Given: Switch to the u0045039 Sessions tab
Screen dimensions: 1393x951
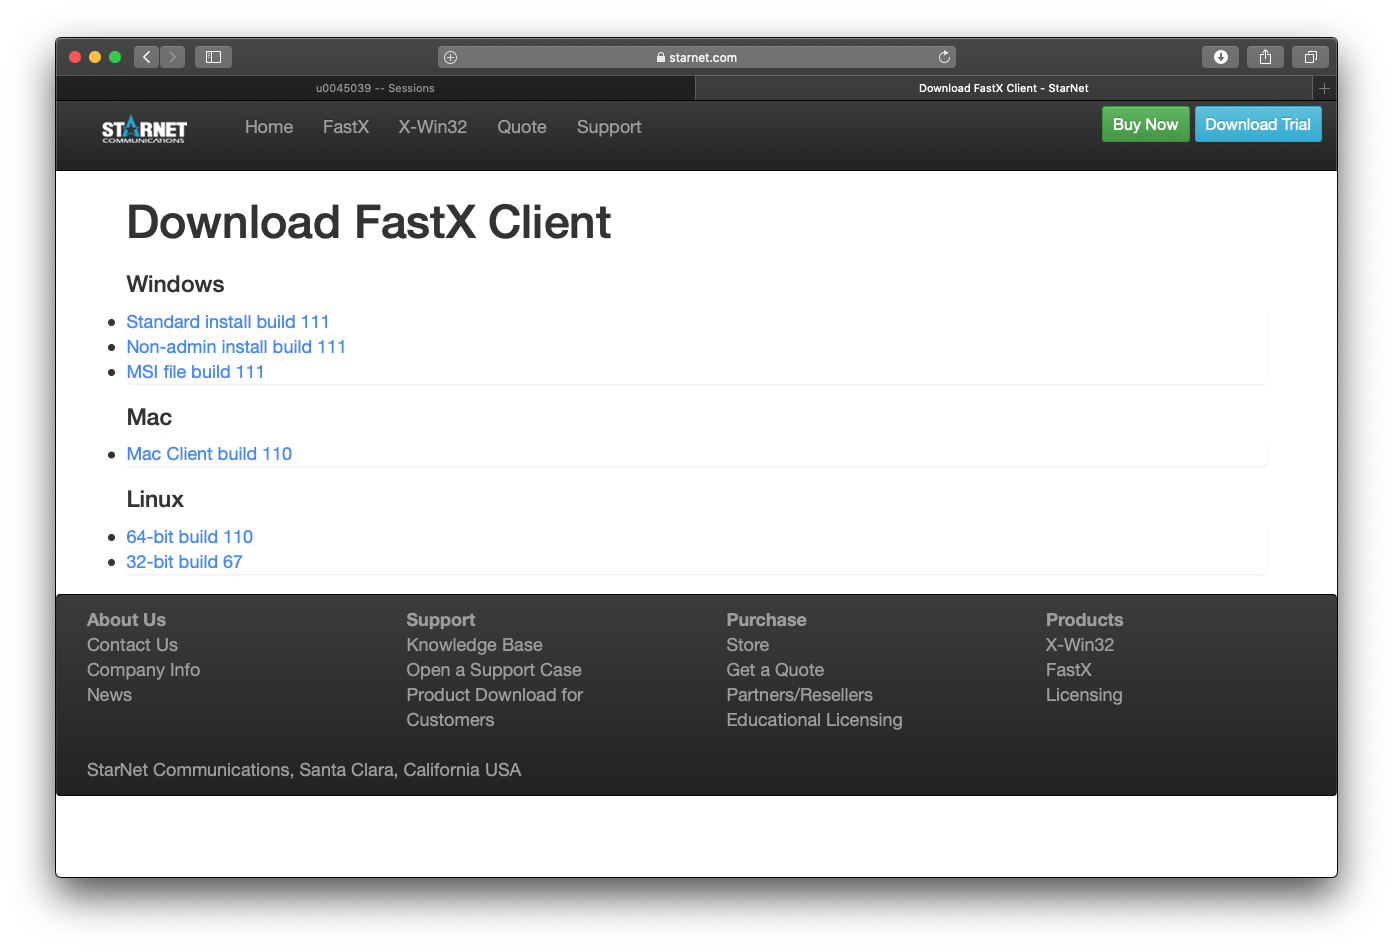Looking at the screenshot, I should (375, 88).
